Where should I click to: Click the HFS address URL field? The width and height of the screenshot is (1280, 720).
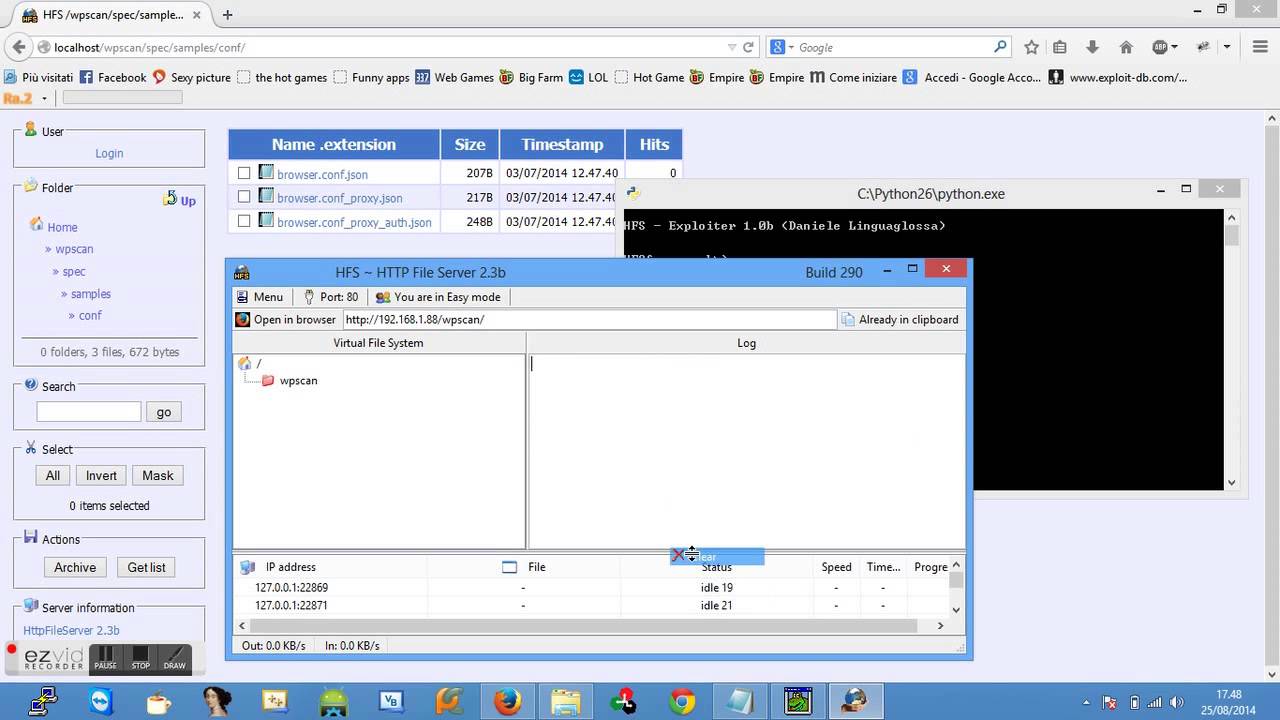coord(589,320)
